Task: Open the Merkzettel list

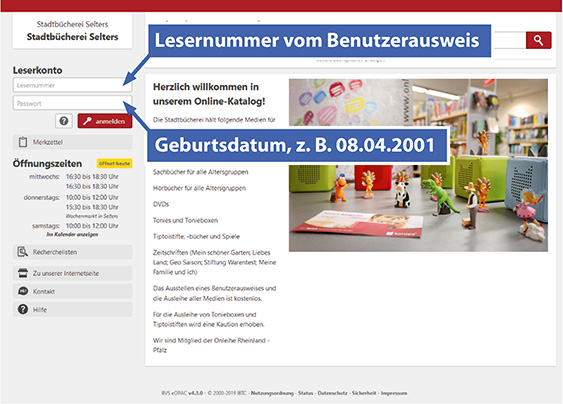Action: [72, 142]
